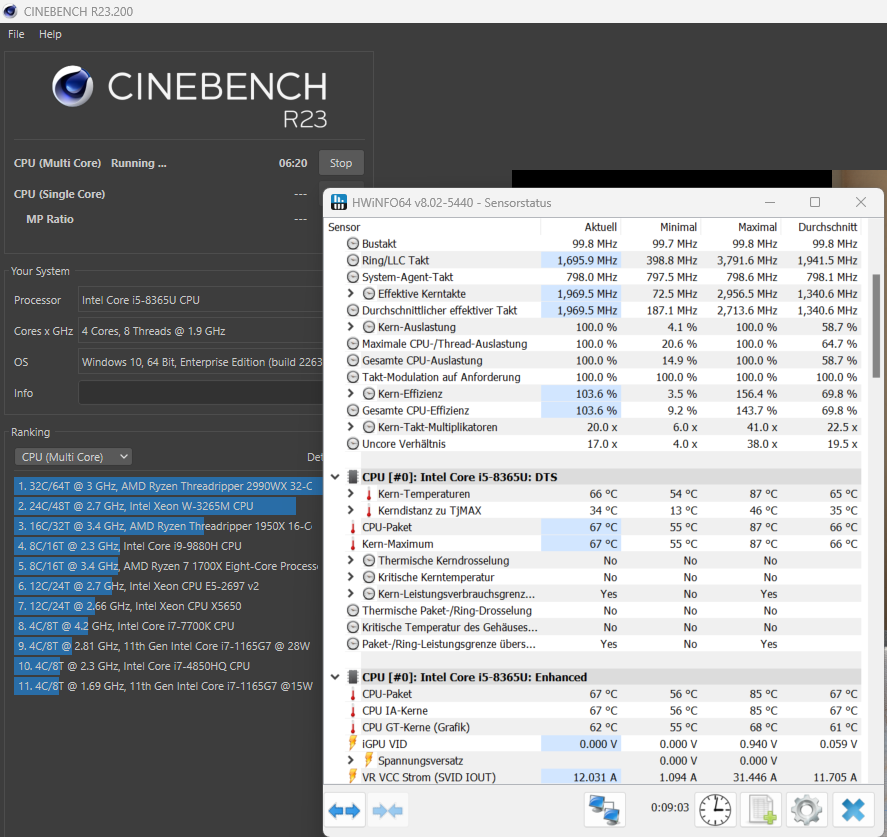Click the Ring/LLC Takt sensor icon
Viewport: 887px width, 837px height.
point(353,260)
